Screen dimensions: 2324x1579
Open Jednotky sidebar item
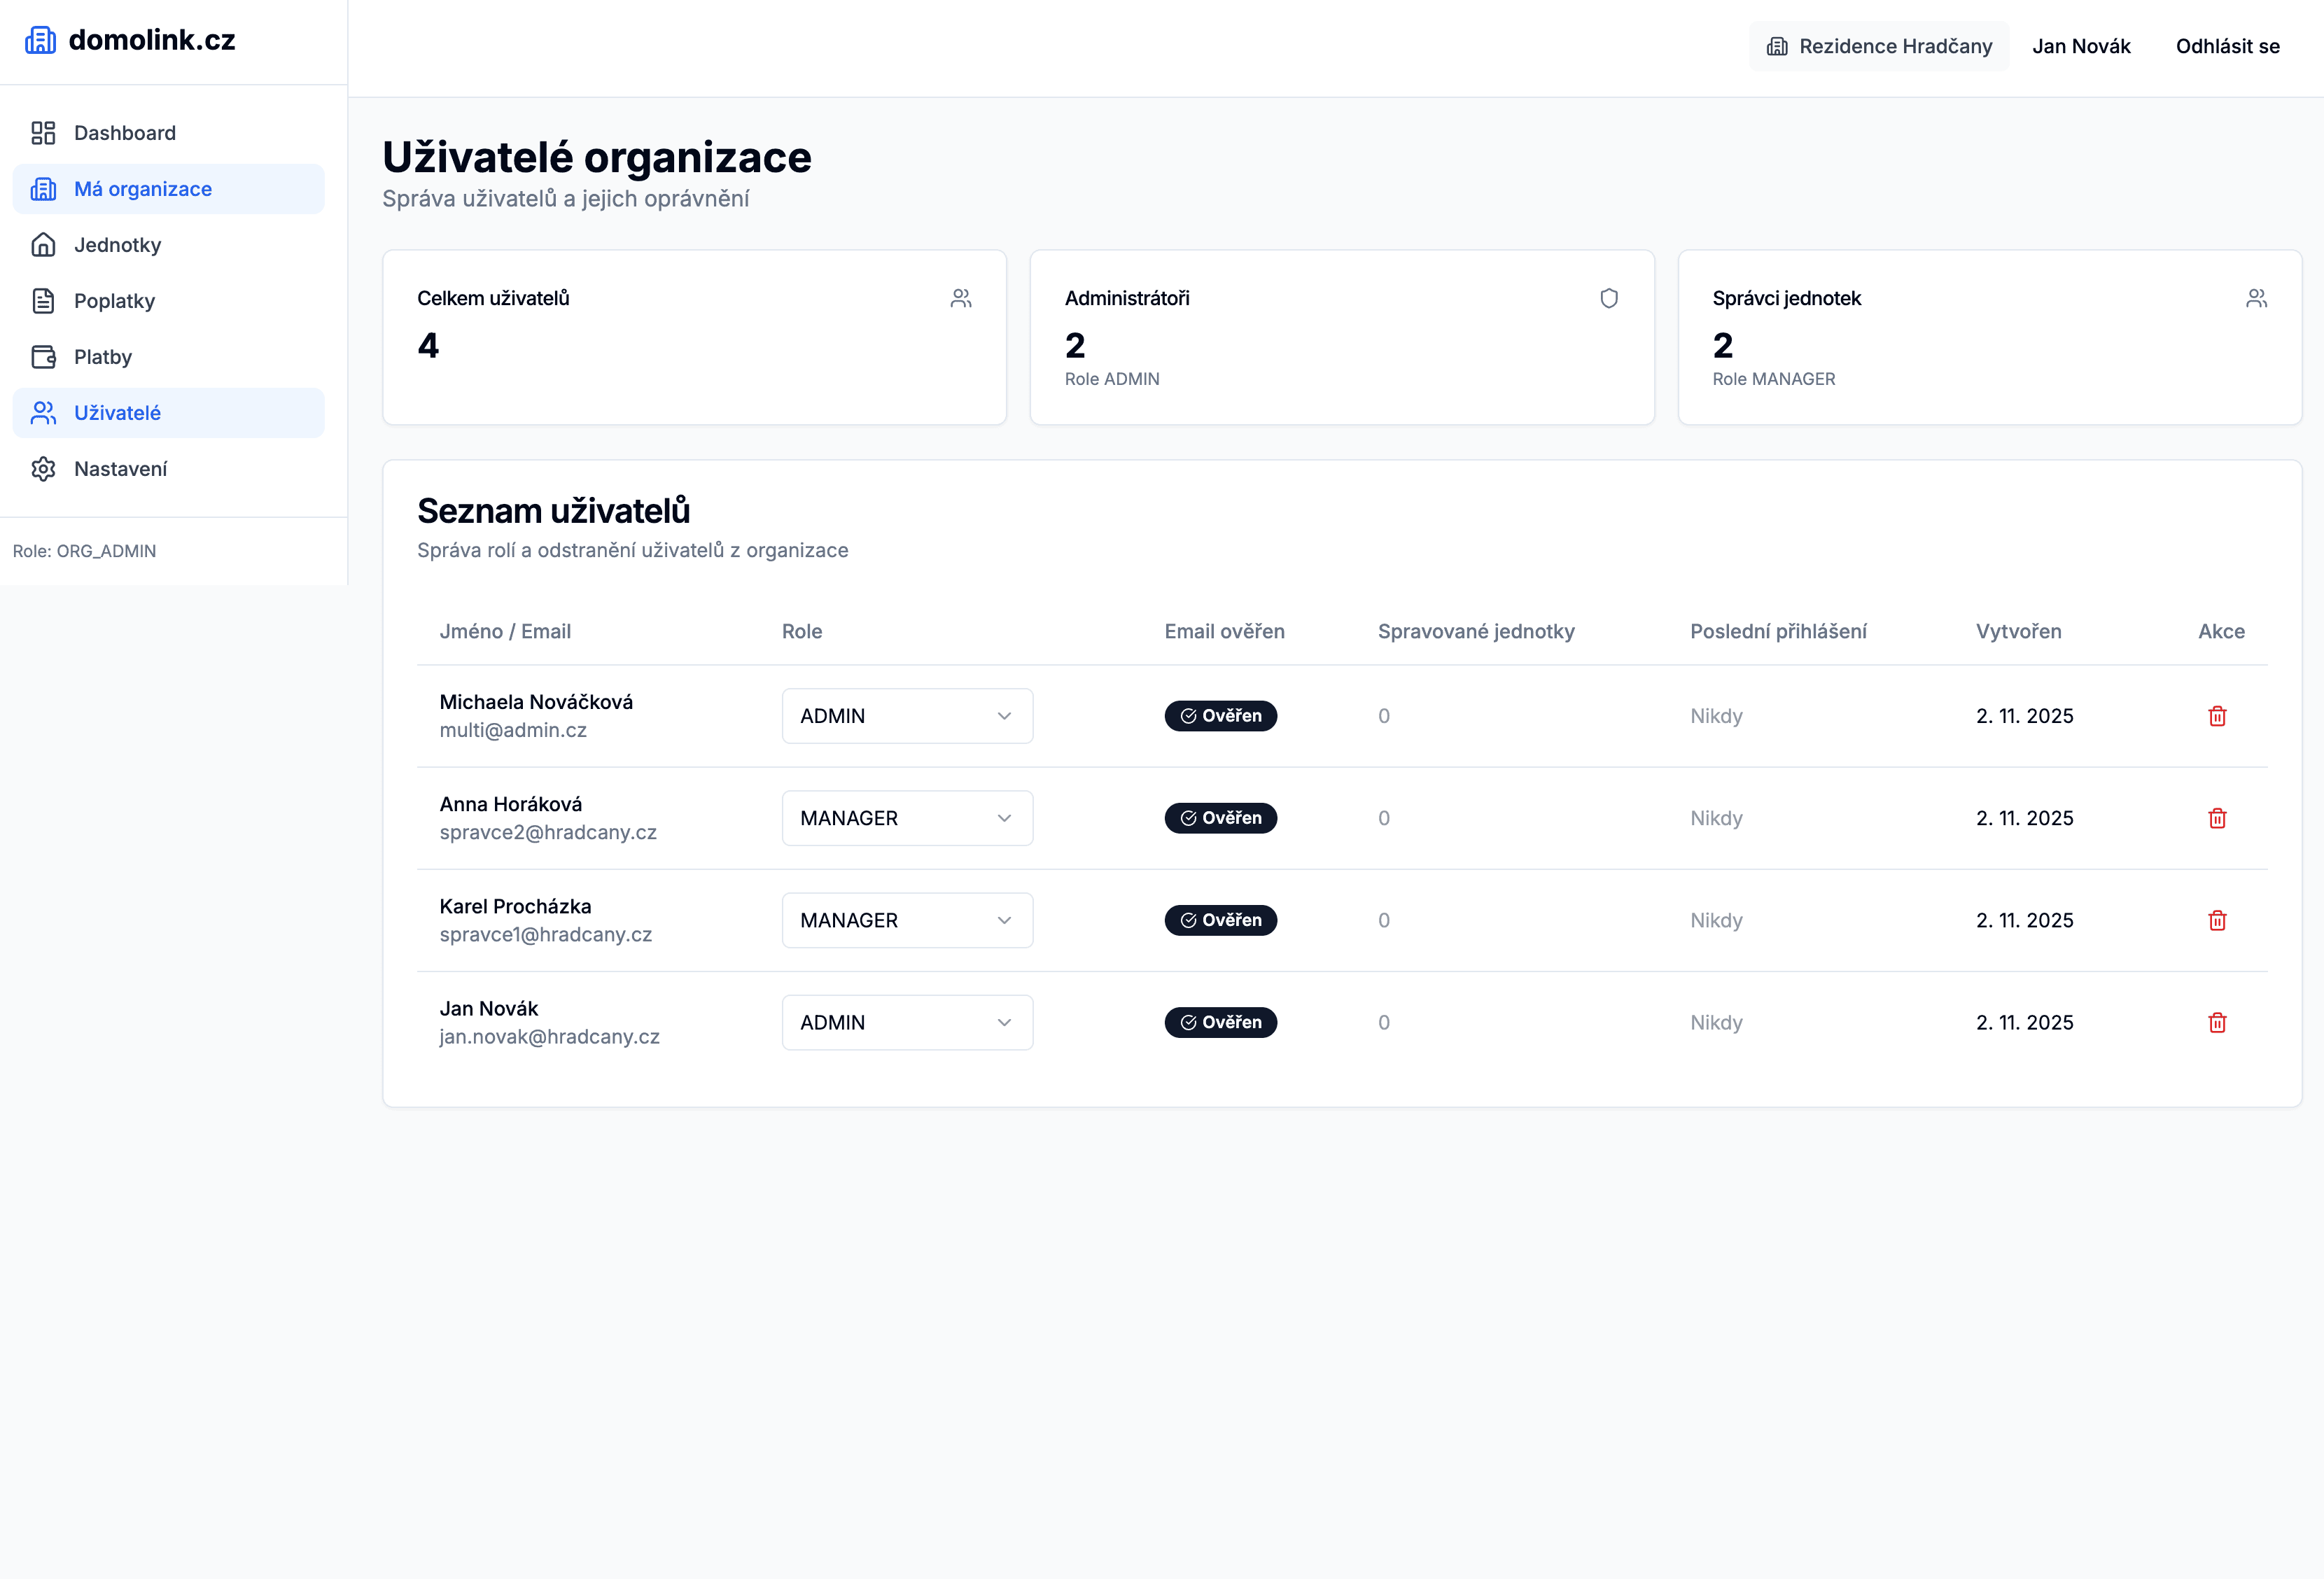(x=117, y=245)
